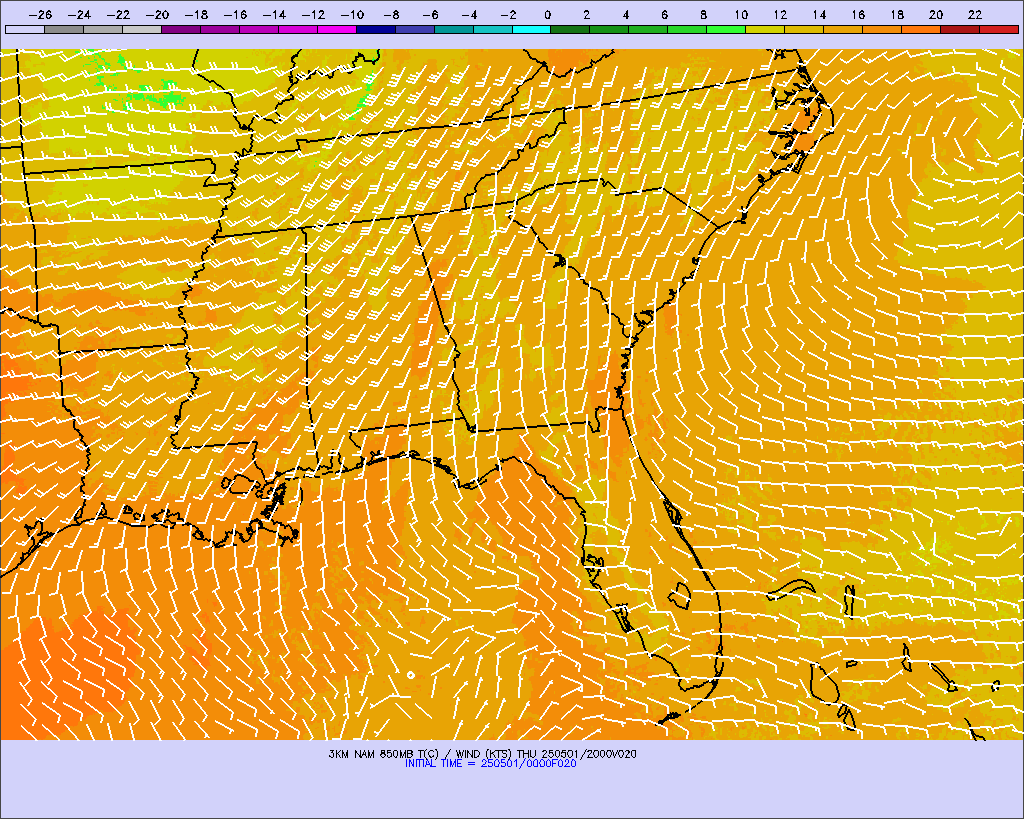
Task: Click the Lake Okeechobee outline in Florida
Action: [680, 596]
